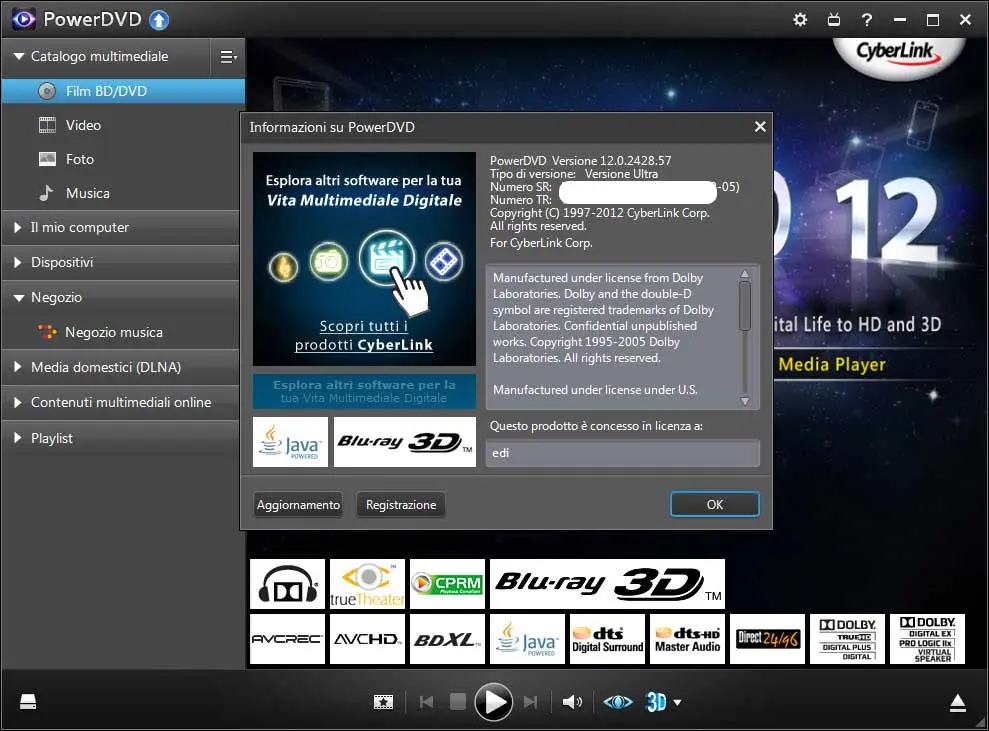This screenshot has width=989, height=731.
Task: Start playback with the Play button
Action: (493, 702)
